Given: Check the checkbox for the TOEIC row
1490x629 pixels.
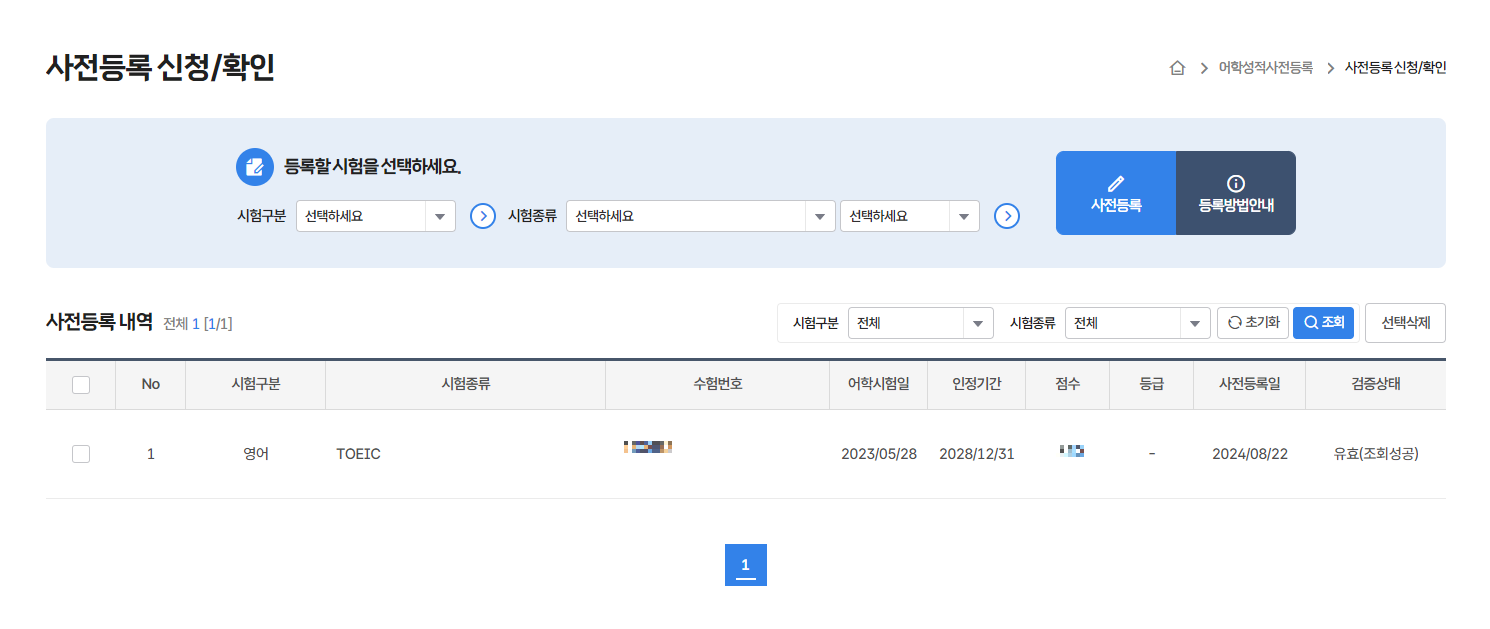Looking at the screenshot, I should [81, 454].
